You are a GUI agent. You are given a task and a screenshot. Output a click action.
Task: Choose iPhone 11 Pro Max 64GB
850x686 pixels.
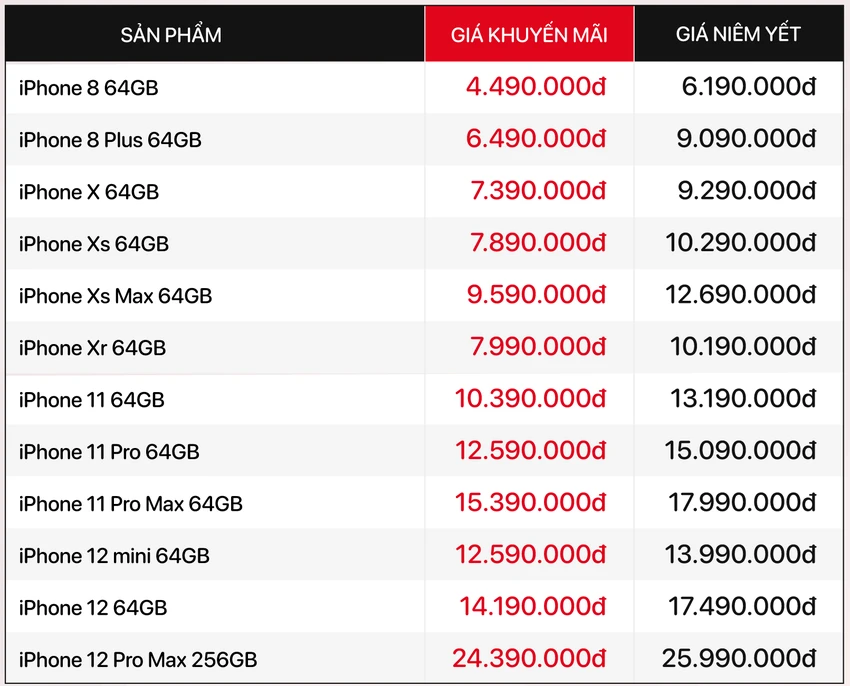[x=131, y=504]
